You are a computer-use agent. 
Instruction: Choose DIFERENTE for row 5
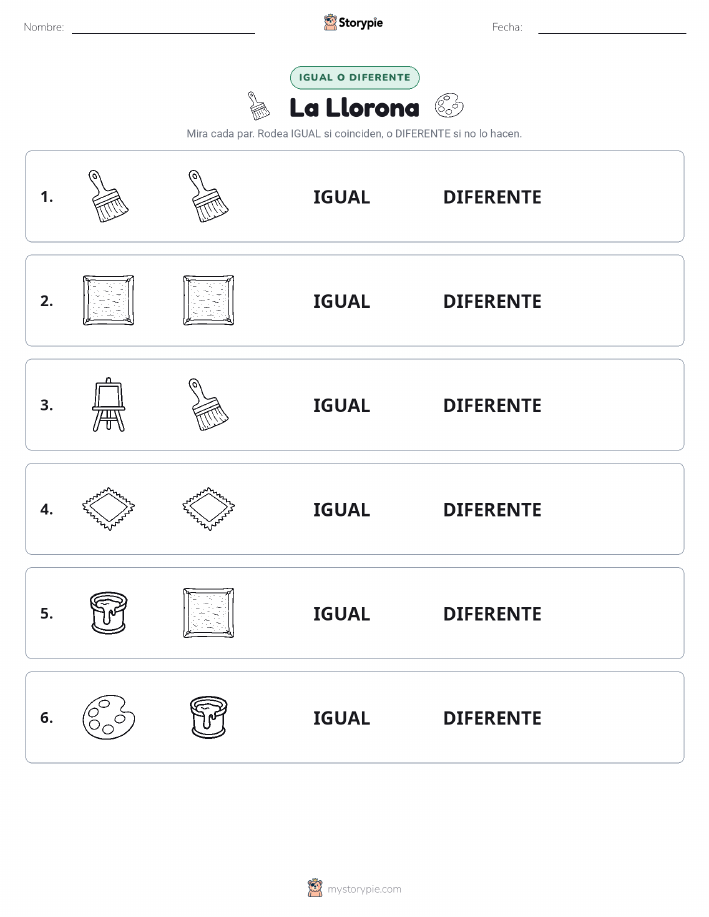coord(492,614)
